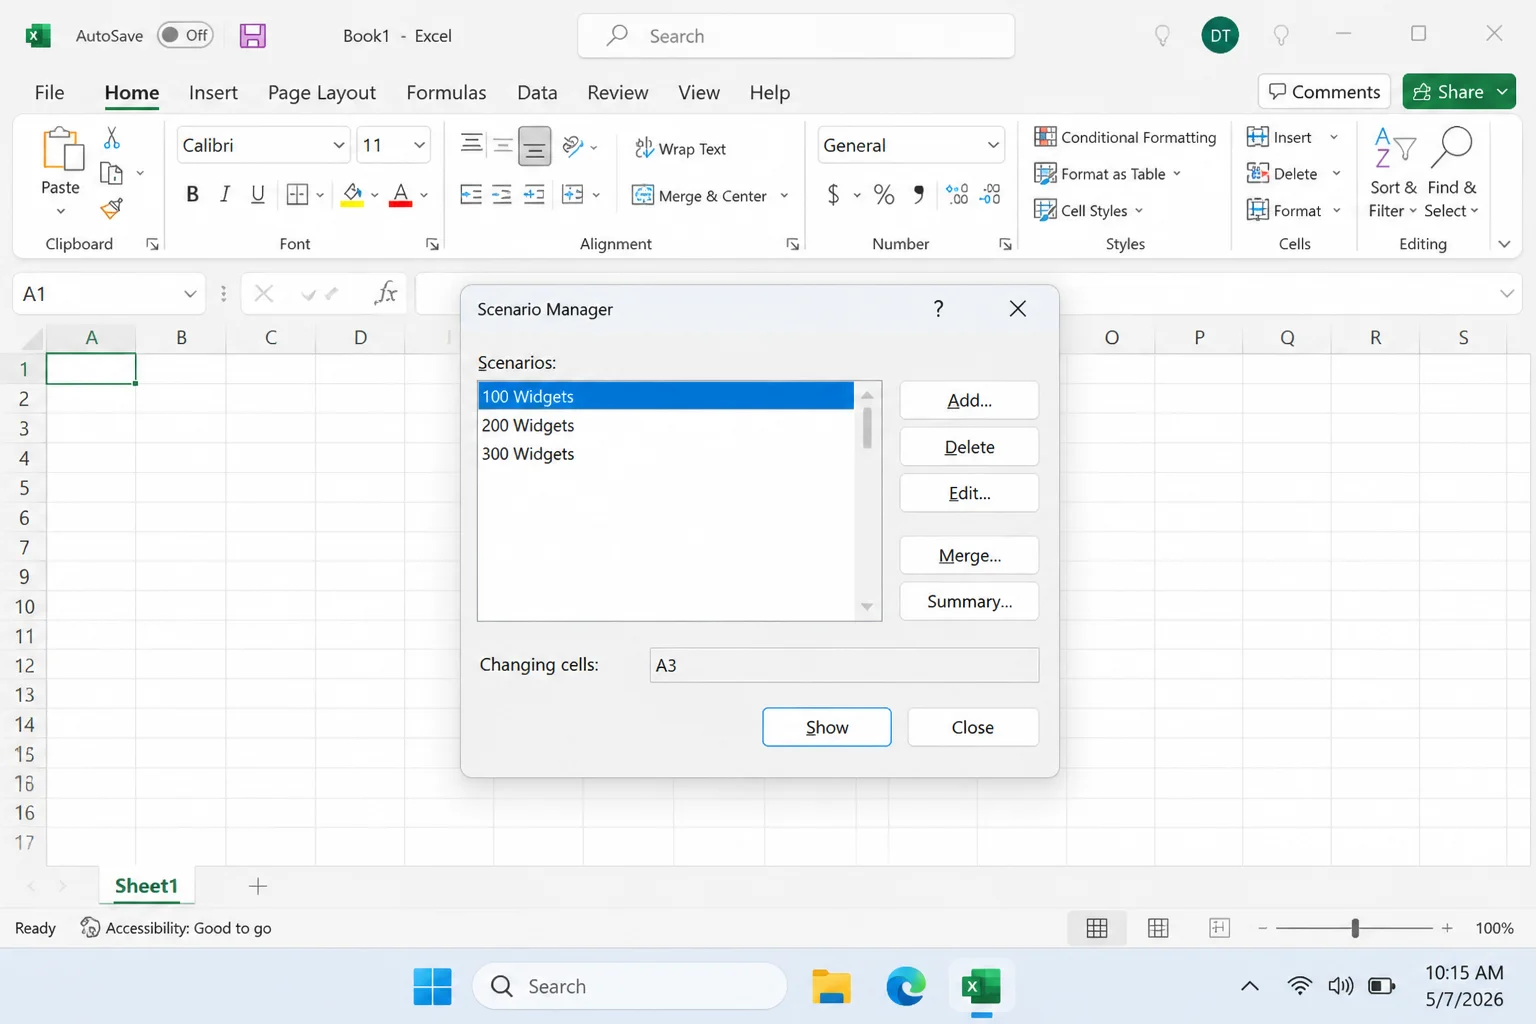Image resolution: width=1536 pixels, height=1024 pixels.
Task: Click Increase Decimal icon
Action: 957,195
